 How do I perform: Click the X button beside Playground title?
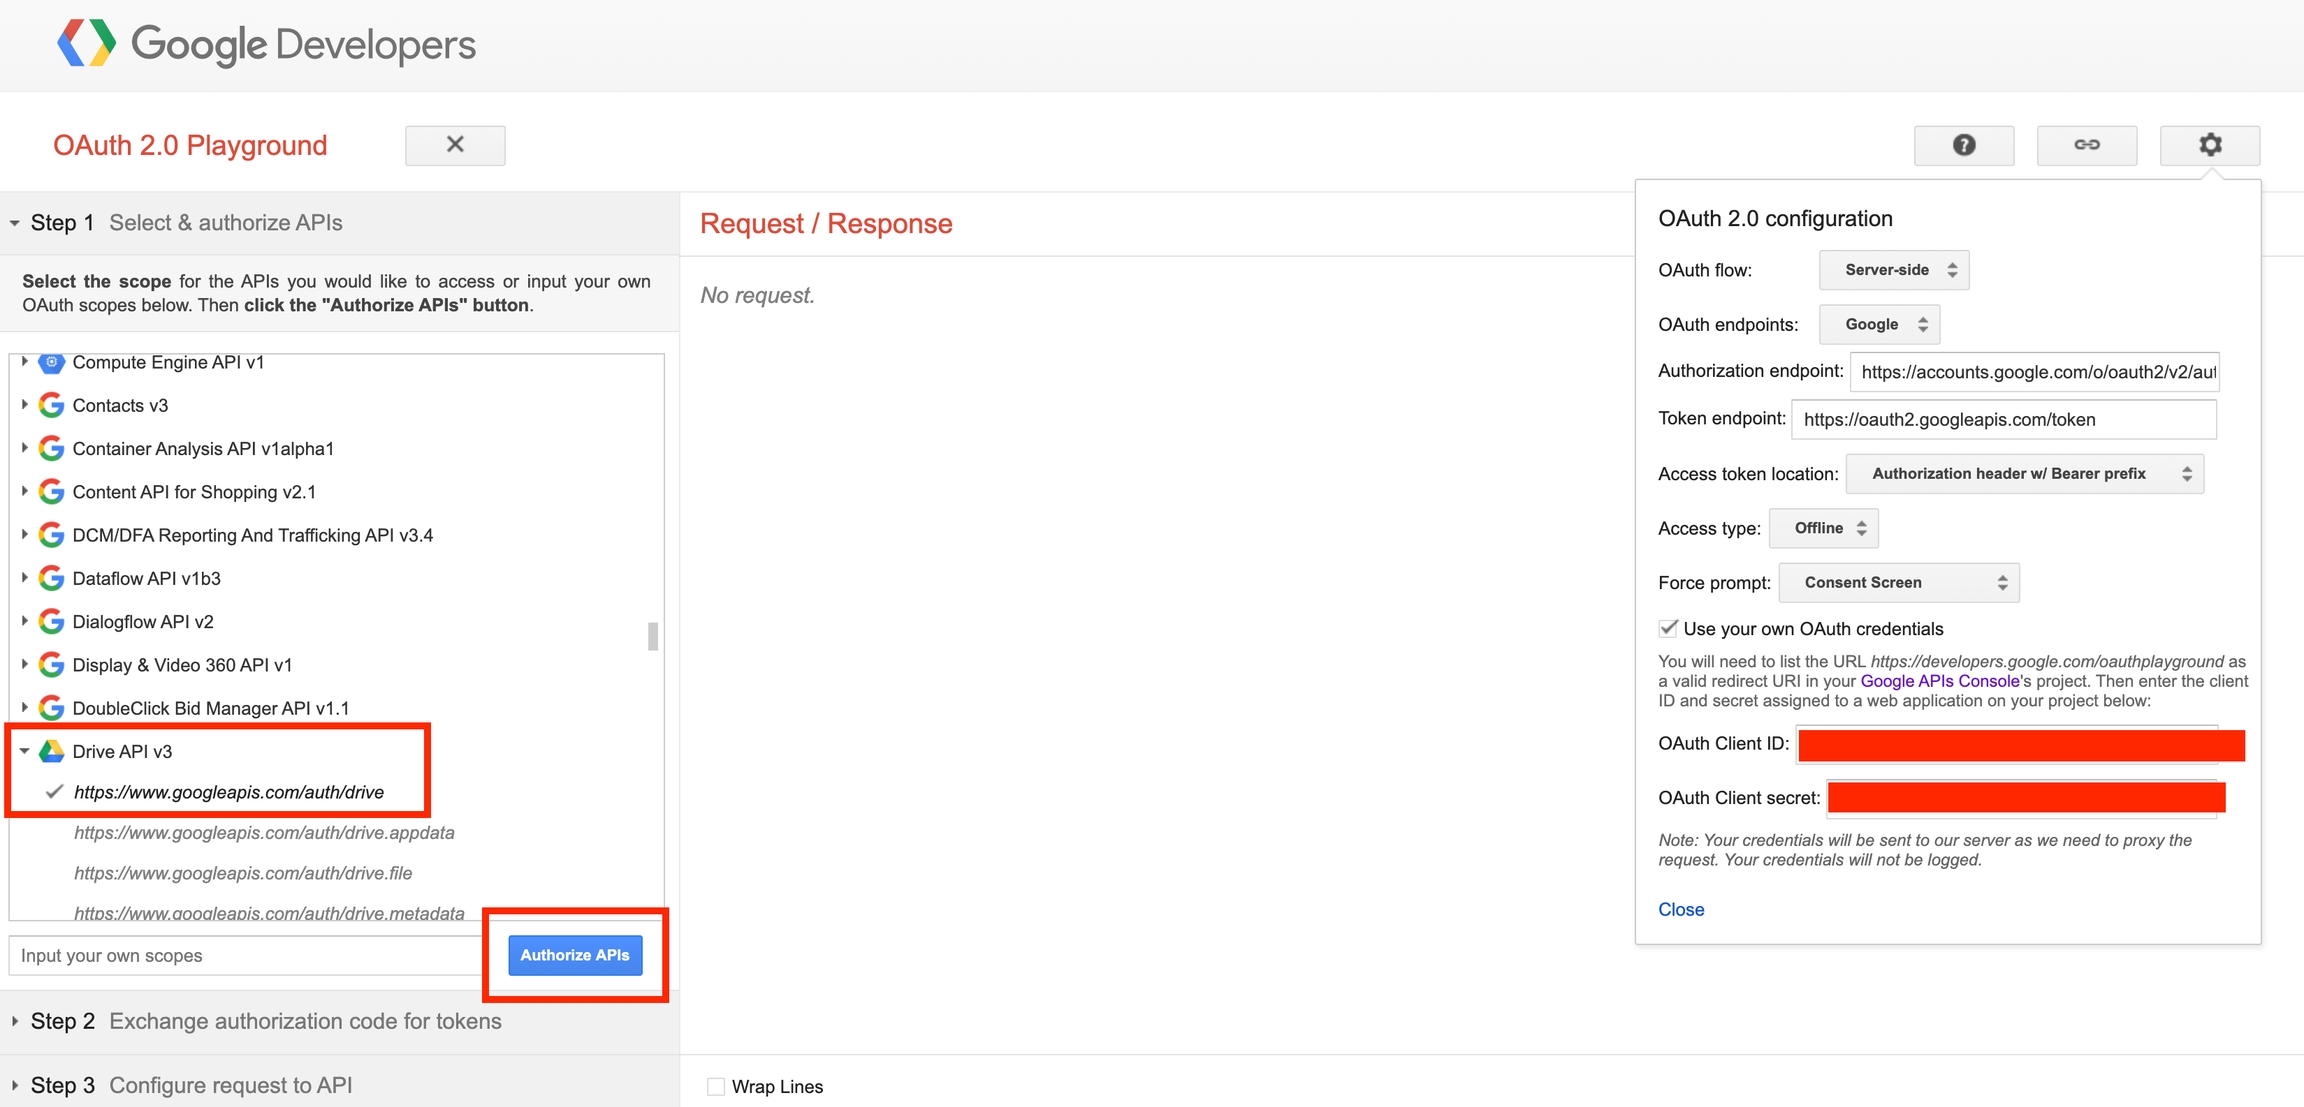point(455,145)
